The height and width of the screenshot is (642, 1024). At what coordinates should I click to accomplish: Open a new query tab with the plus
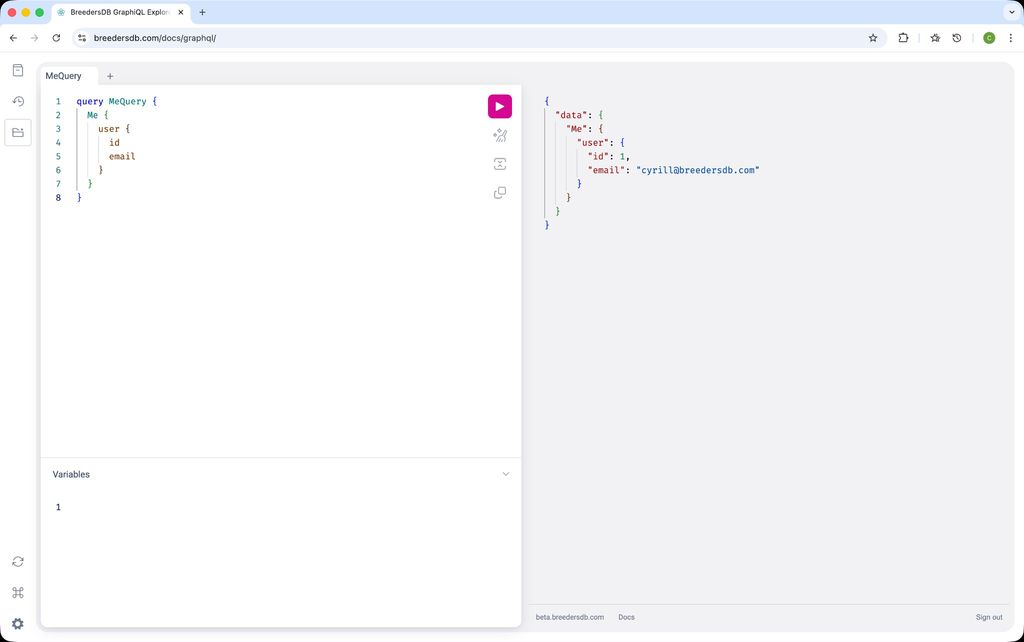point(110,76)
